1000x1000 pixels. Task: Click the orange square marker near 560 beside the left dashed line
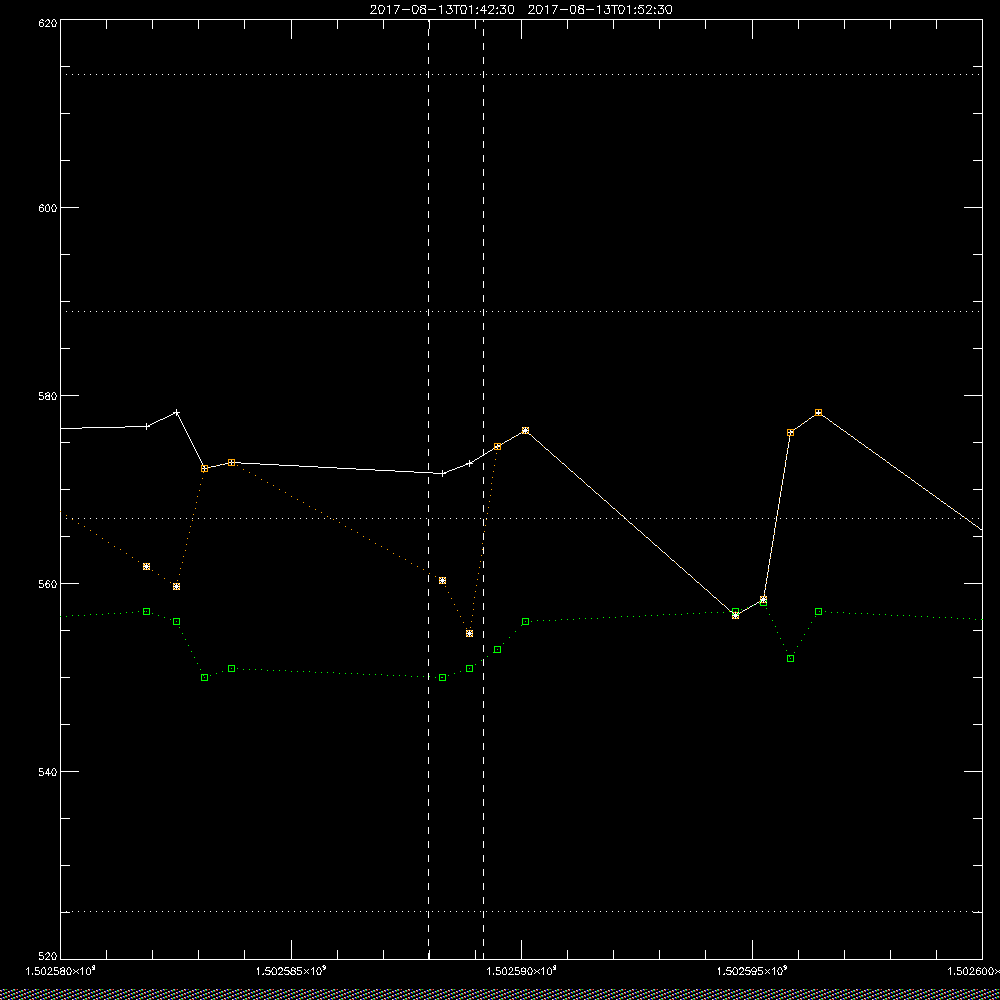coord(443,580)
